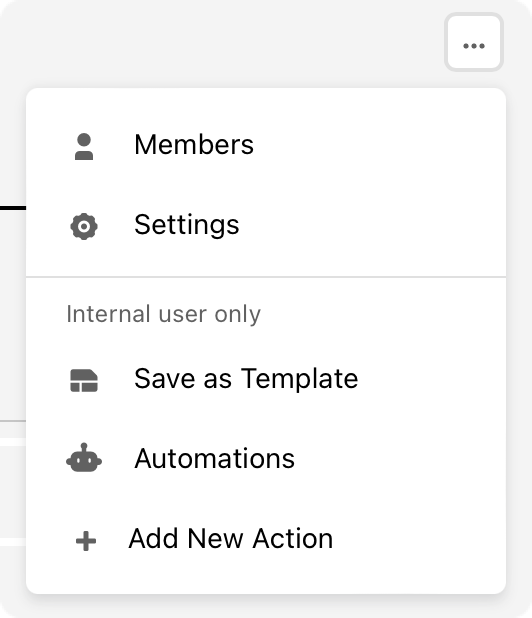Open Settings from the dropdown menu
The image size is (532, 618).
point(266,225)
